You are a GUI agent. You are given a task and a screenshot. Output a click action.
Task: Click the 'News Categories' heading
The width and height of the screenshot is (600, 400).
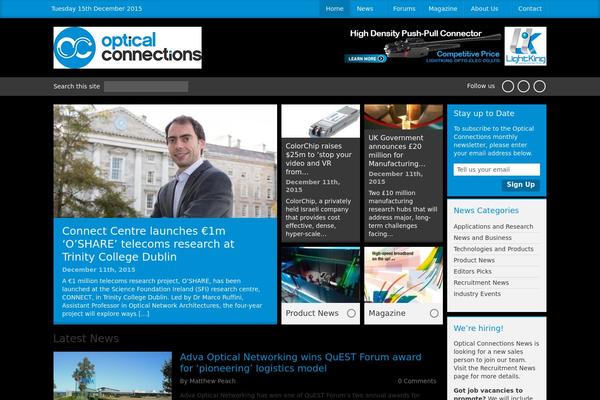[x=486, y=211]
